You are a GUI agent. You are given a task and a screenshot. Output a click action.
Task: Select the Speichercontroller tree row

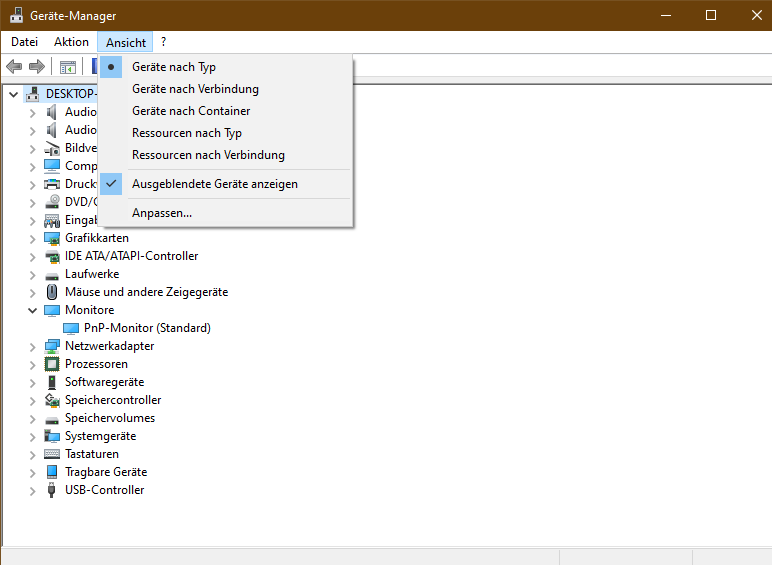click(113, 400)
